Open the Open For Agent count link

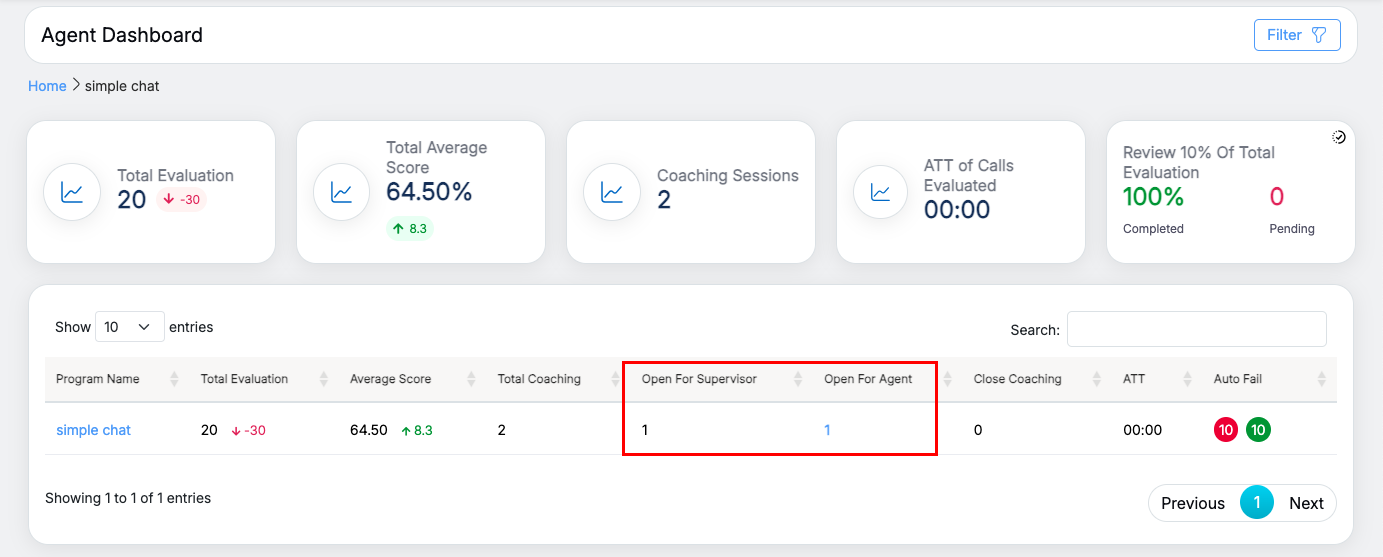tap(828, 430)
